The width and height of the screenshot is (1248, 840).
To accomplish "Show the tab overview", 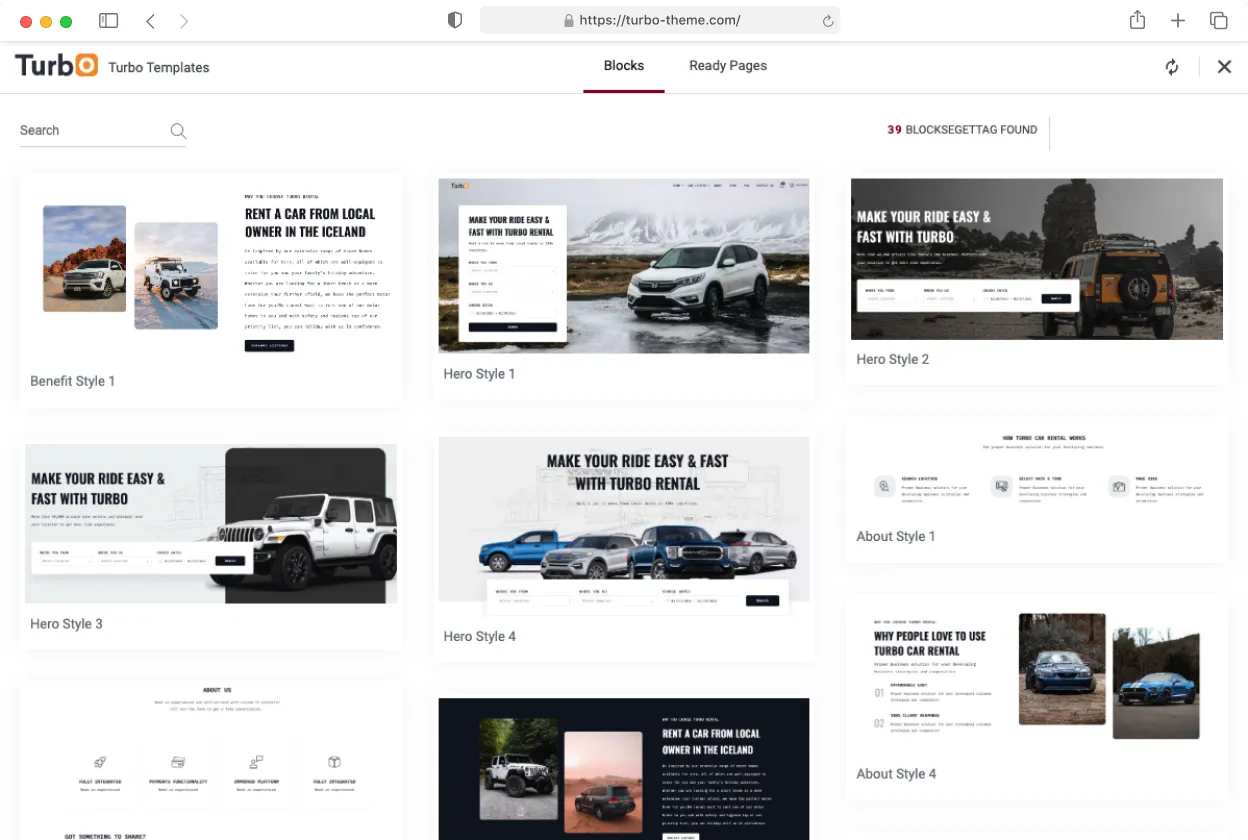I will point(1218,21).
